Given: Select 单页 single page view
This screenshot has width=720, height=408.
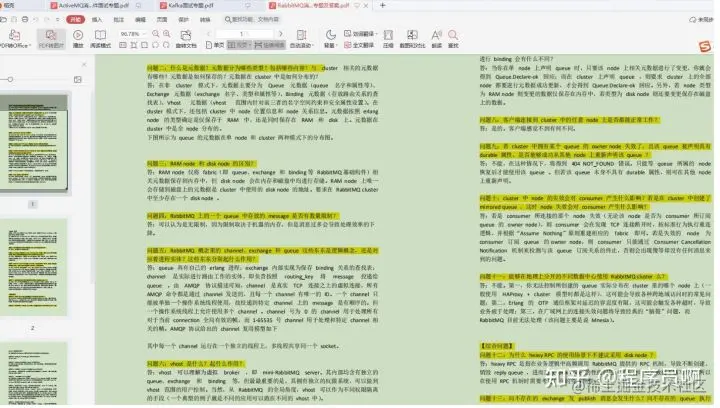Looking at the screenshot, I should pos(215,45).
